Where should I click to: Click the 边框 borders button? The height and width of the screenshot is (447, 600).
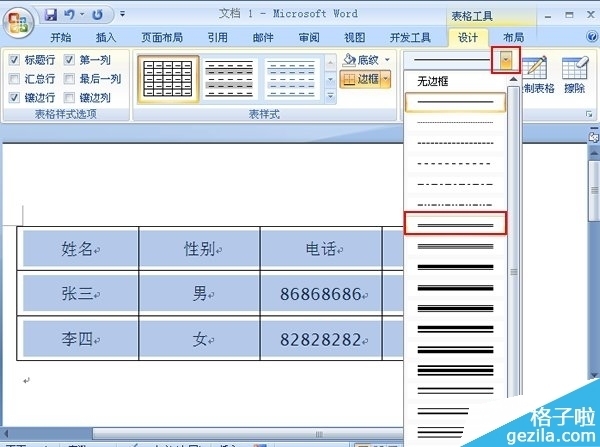pyautogui.click(x=360, y=79)
